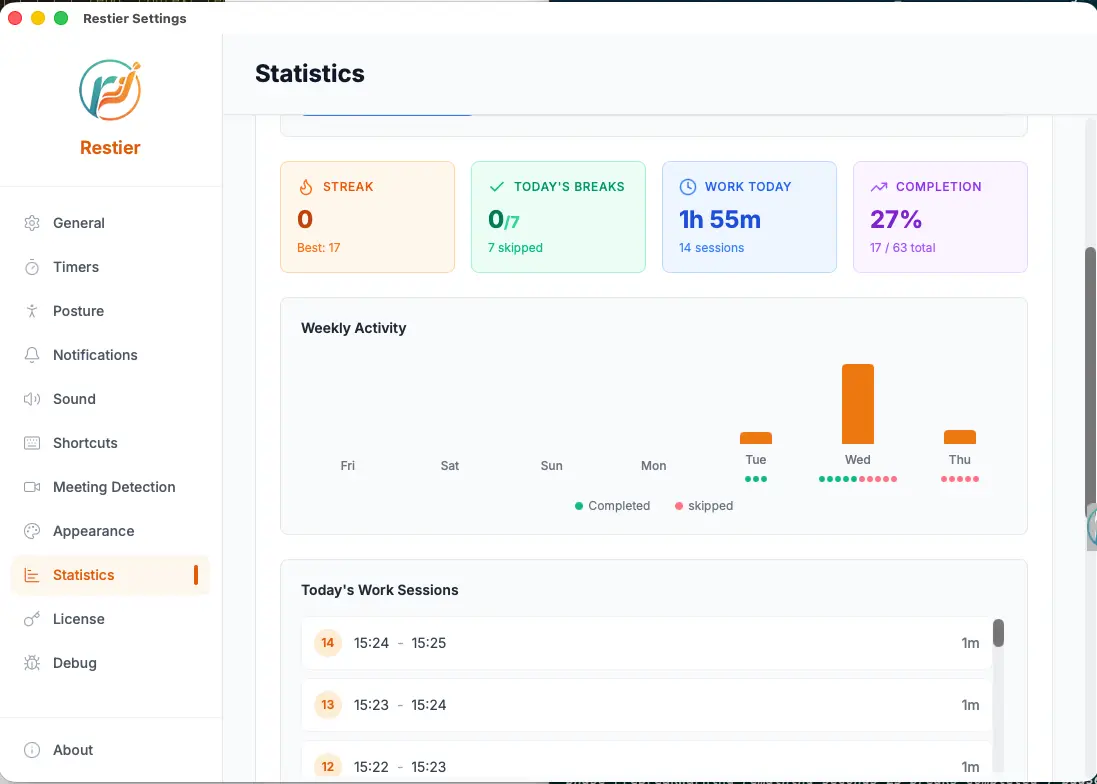Click the Sound speaker icon

tap(32, 399)
